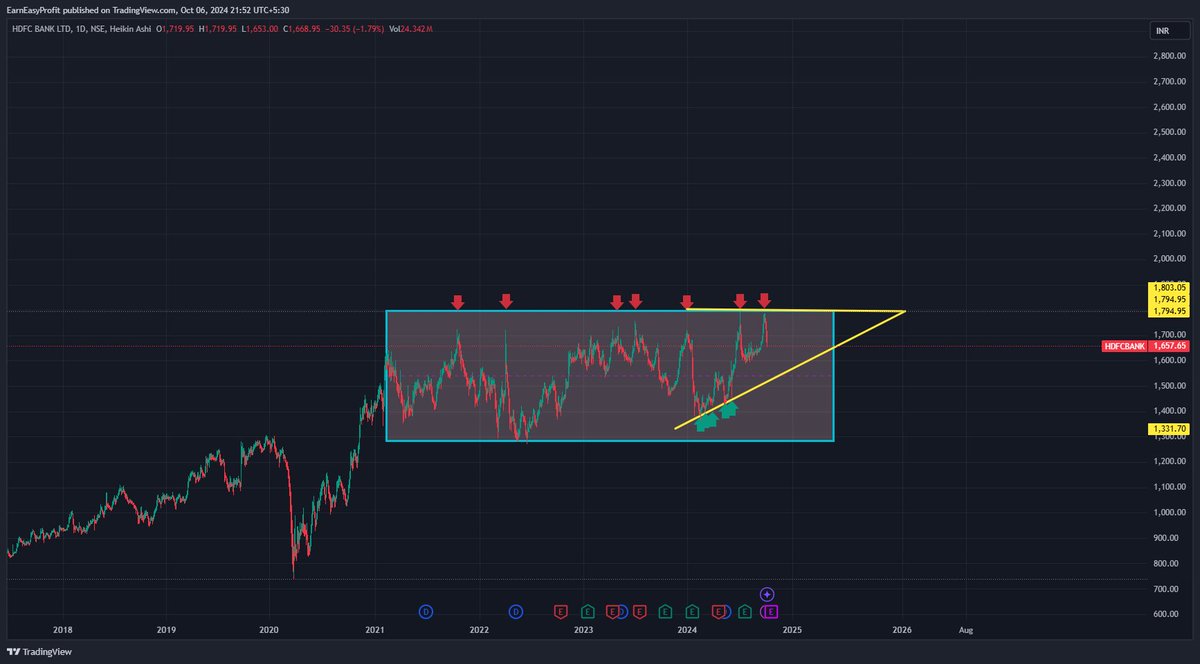Open the green earnings E marker nearest the 2023 label
1200x664 pixels.
(x=588, y=612)
